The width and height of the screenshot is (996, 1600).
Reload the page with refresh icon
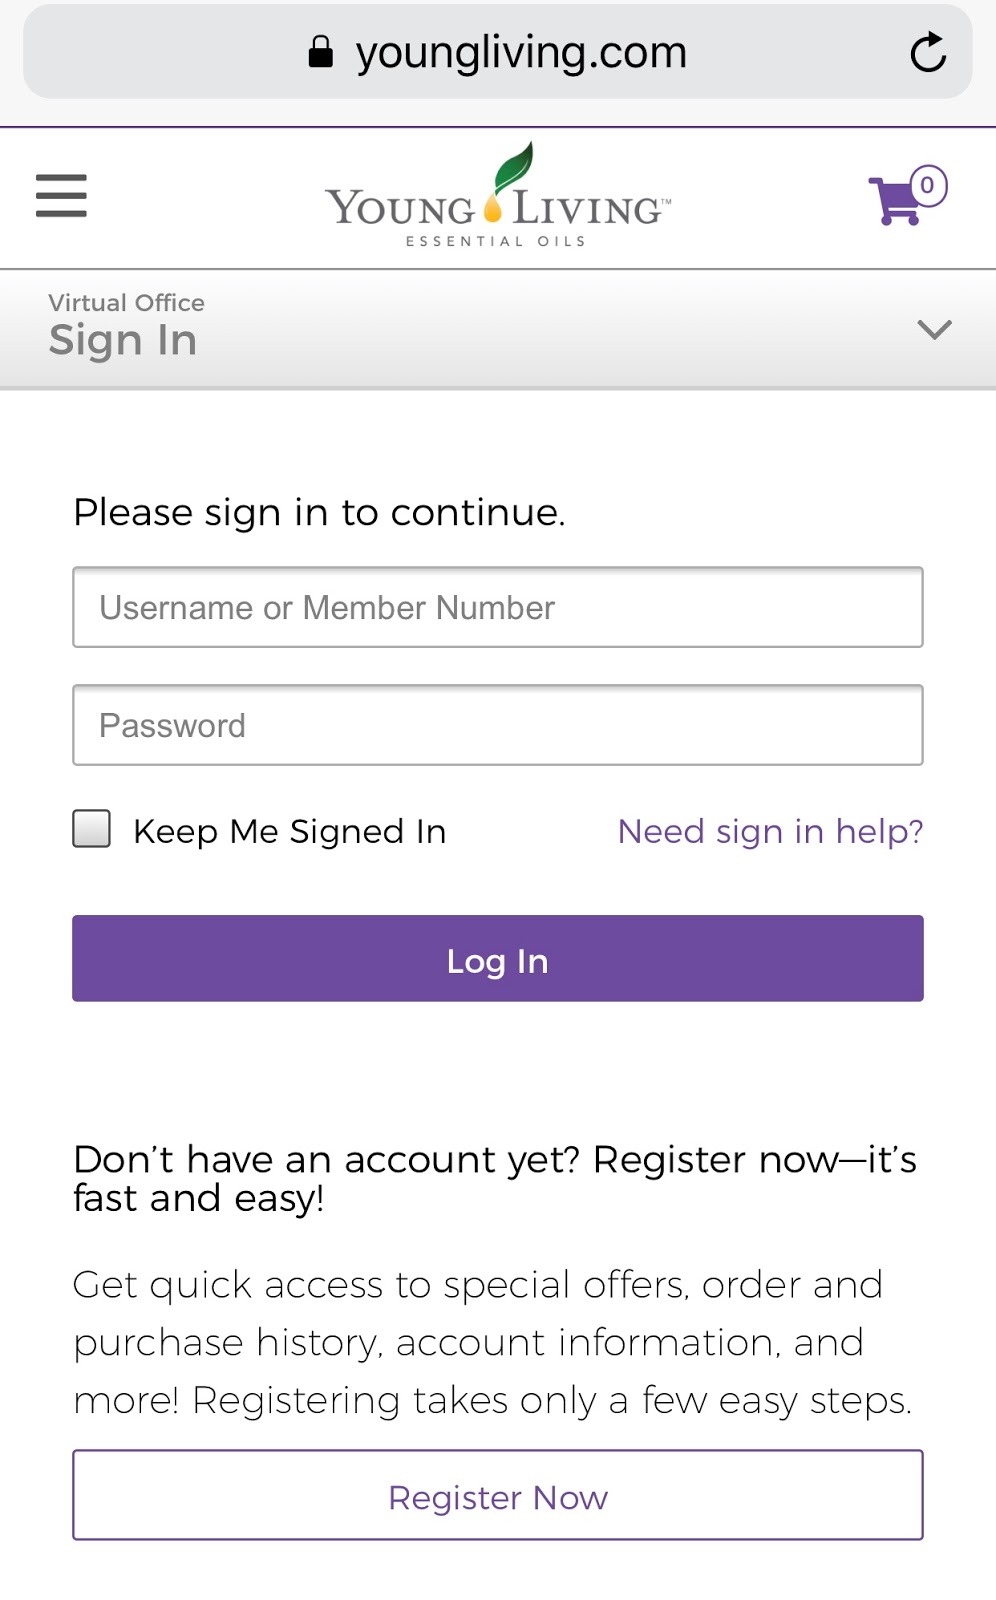point(928,52)
